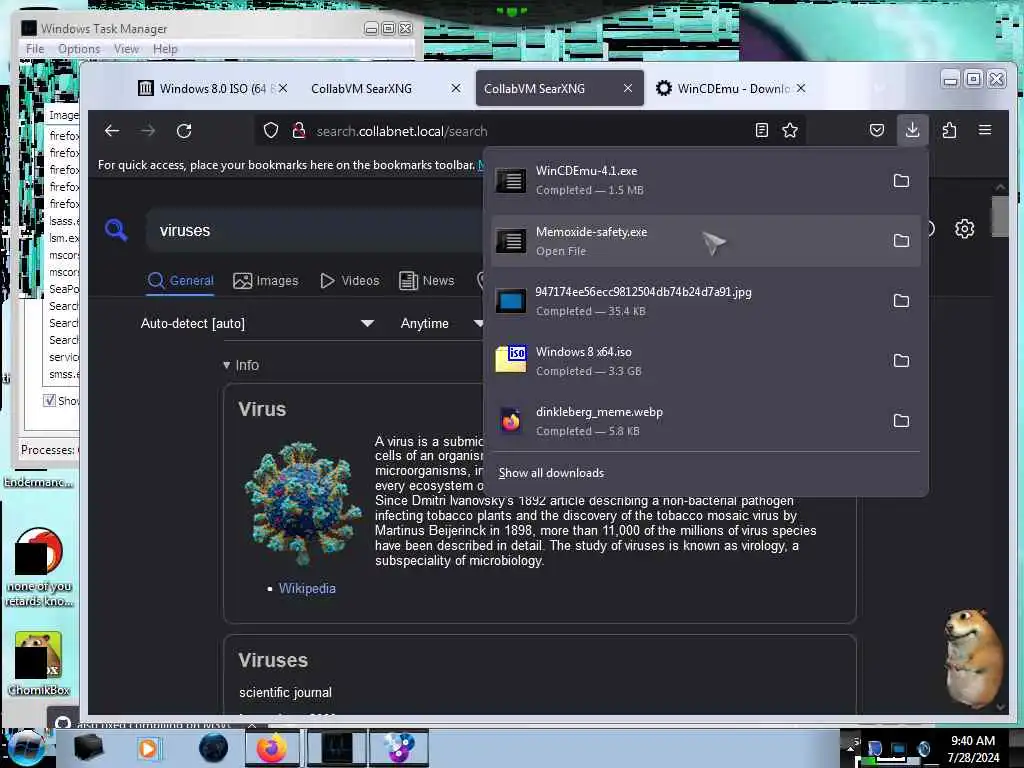Open the tracking protection shield icon

(x=270, y=131)
